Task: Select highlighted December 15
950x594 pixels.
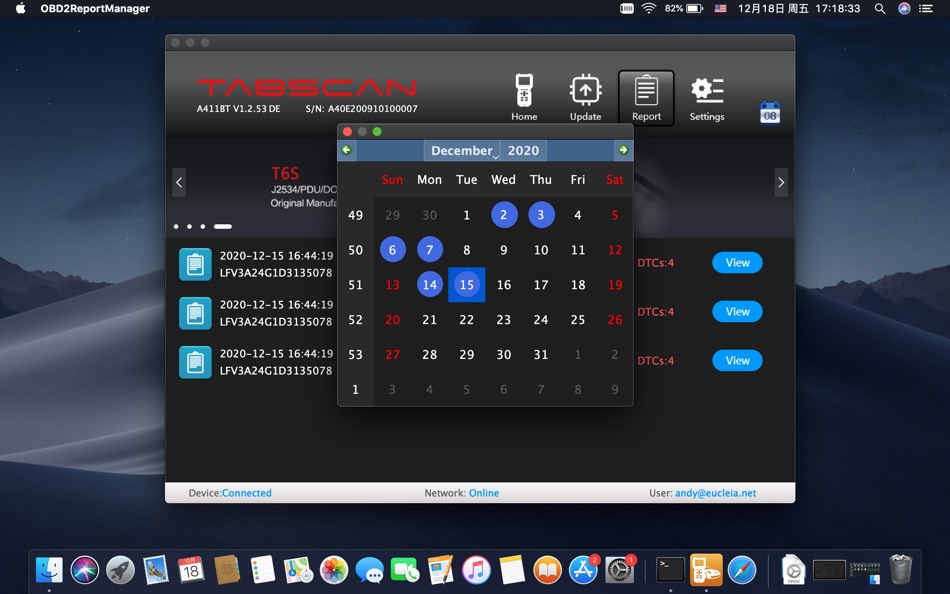Action: click(467, 284)
